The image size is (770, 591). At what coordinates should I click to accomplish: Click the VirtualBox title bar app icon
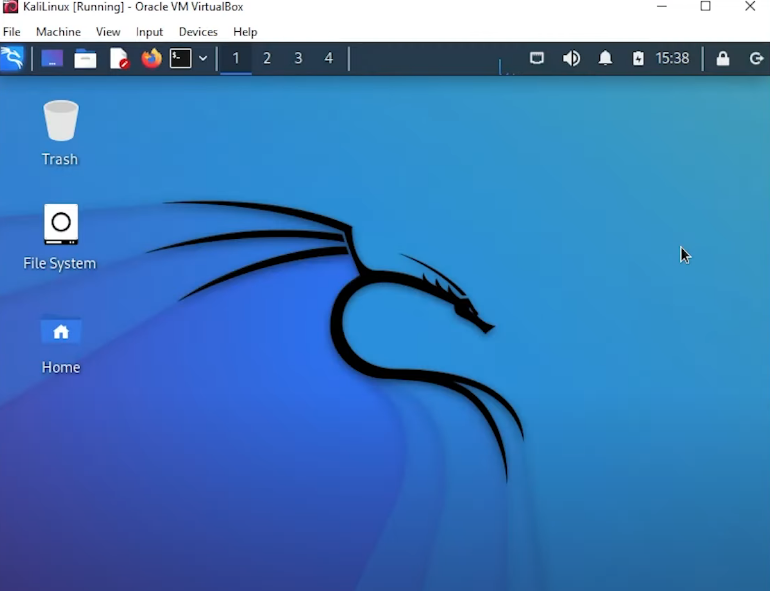10,7
